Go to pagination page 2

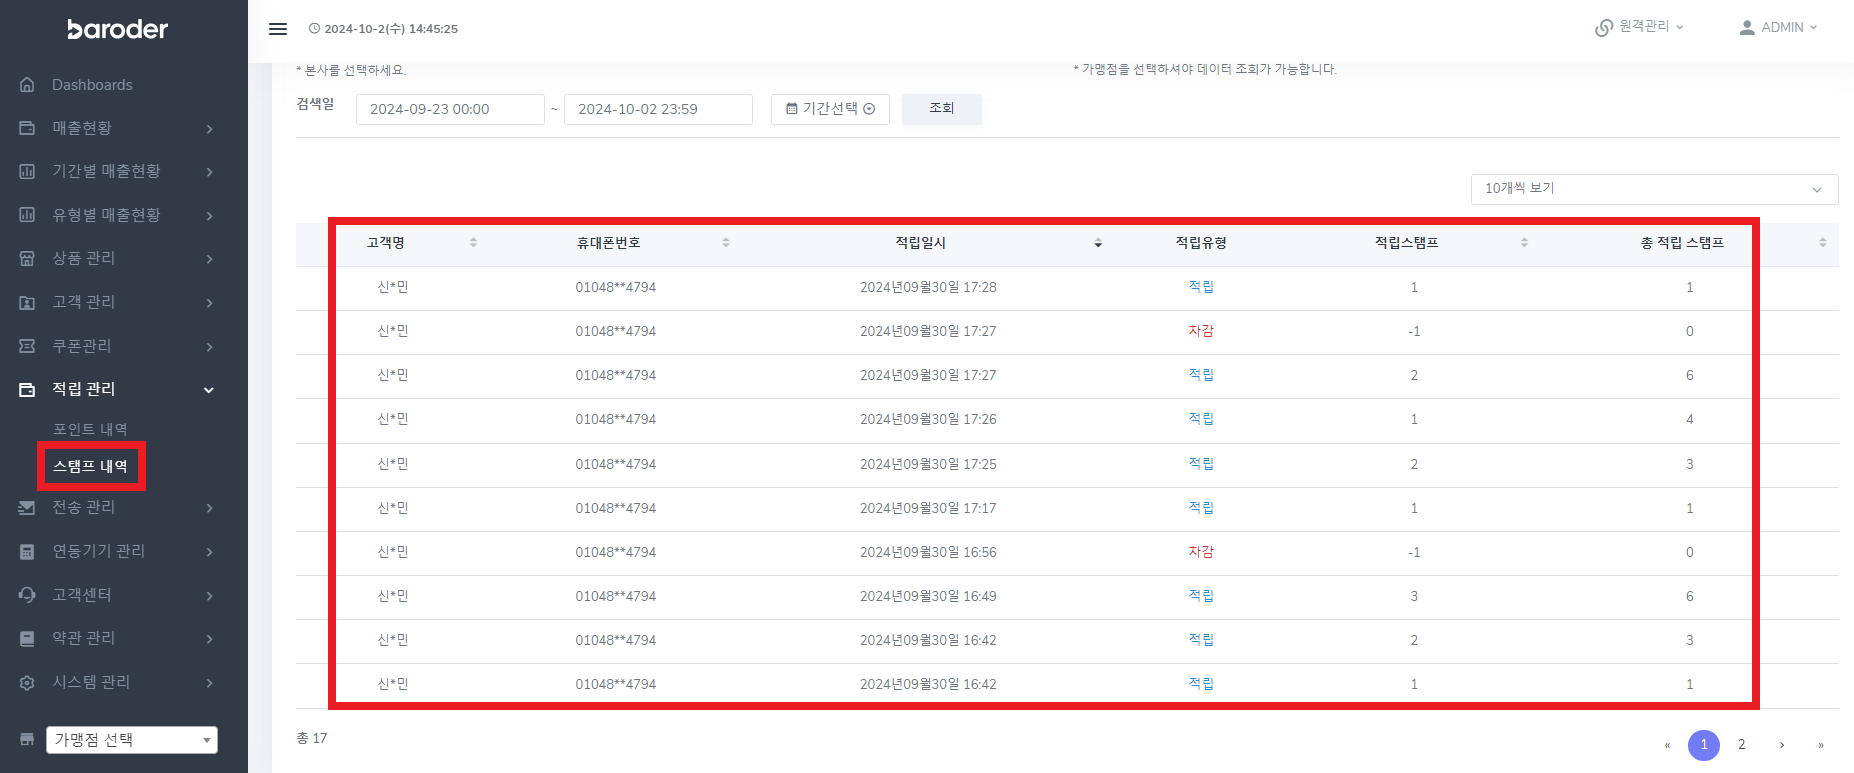(x=1742, y=745)
